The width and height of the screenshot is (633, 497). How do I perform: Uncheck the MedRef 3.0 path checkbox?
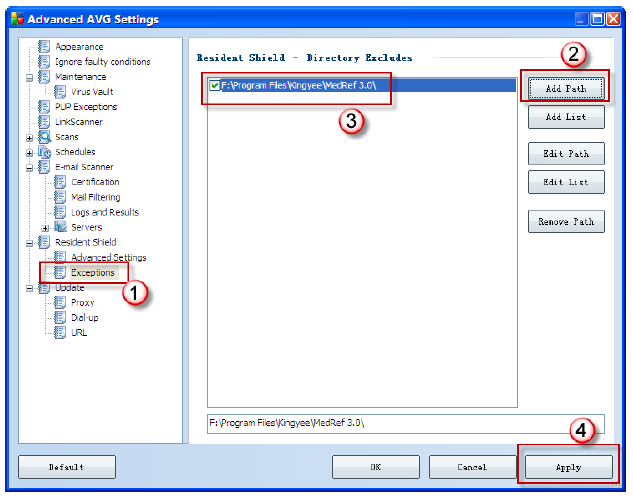pyautogui.click(x=214, y=85)
